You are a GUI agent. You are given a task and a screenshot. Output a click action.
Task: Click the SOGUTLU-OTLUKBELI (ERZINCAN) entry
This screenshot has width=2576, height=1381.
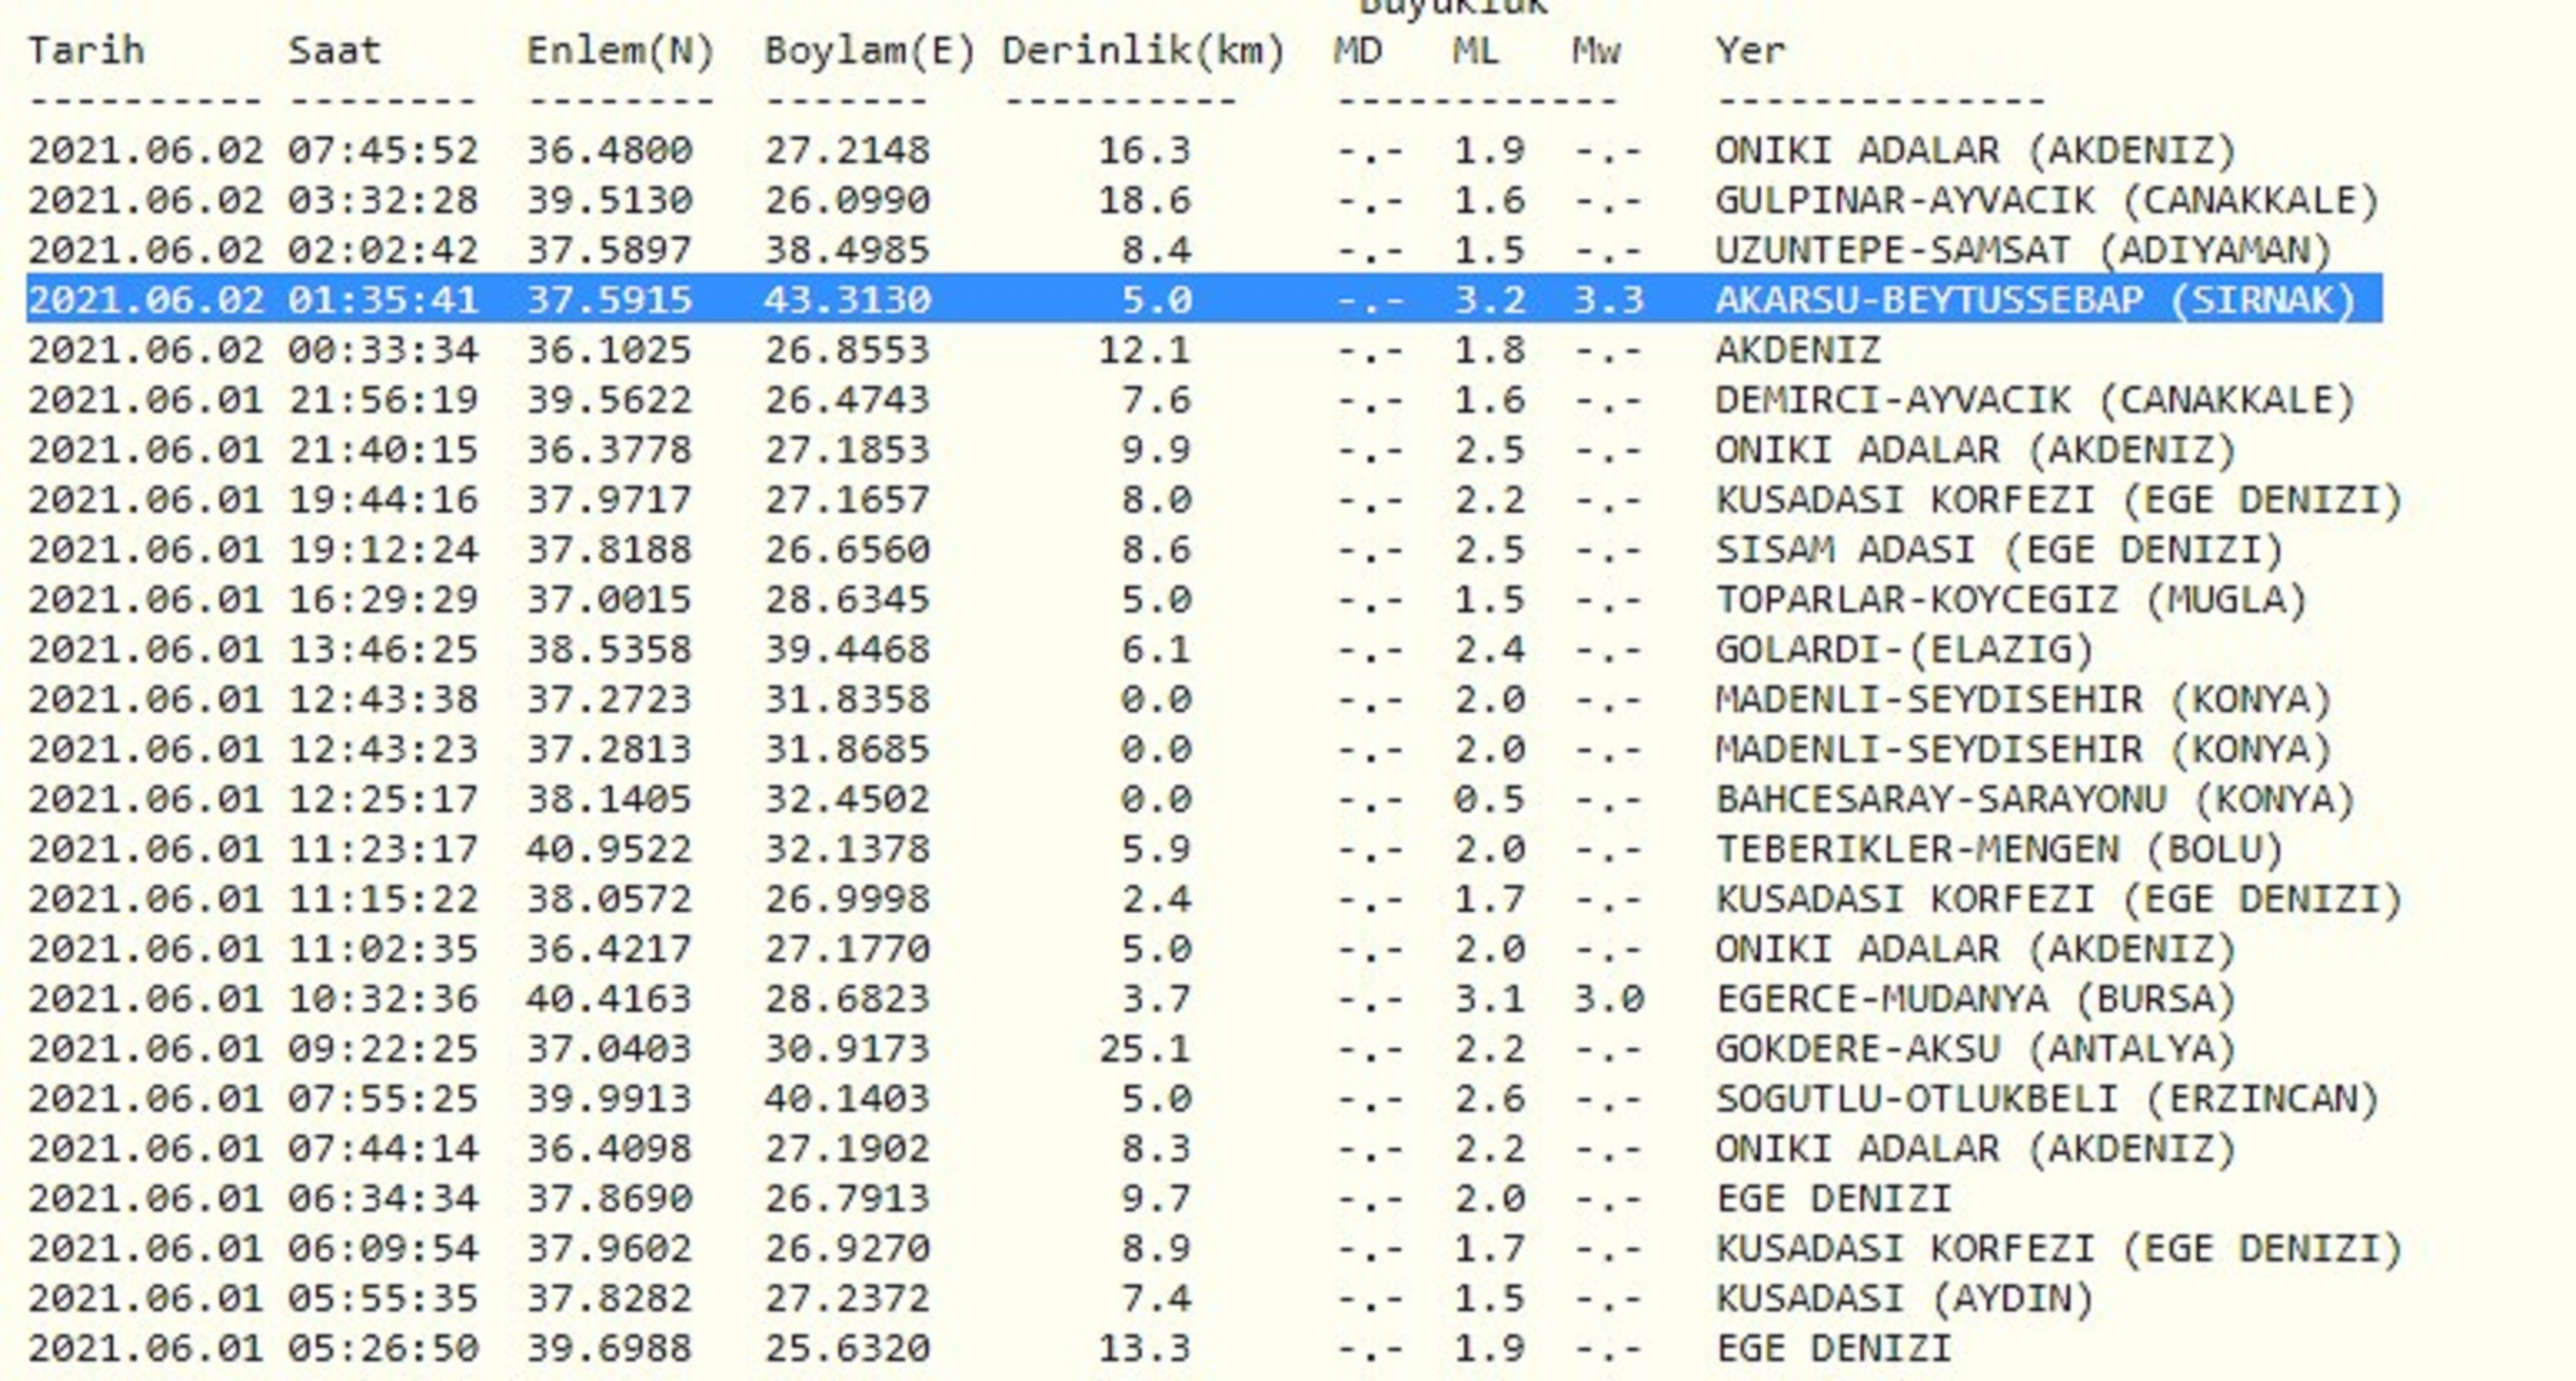coord(2047,1098)
